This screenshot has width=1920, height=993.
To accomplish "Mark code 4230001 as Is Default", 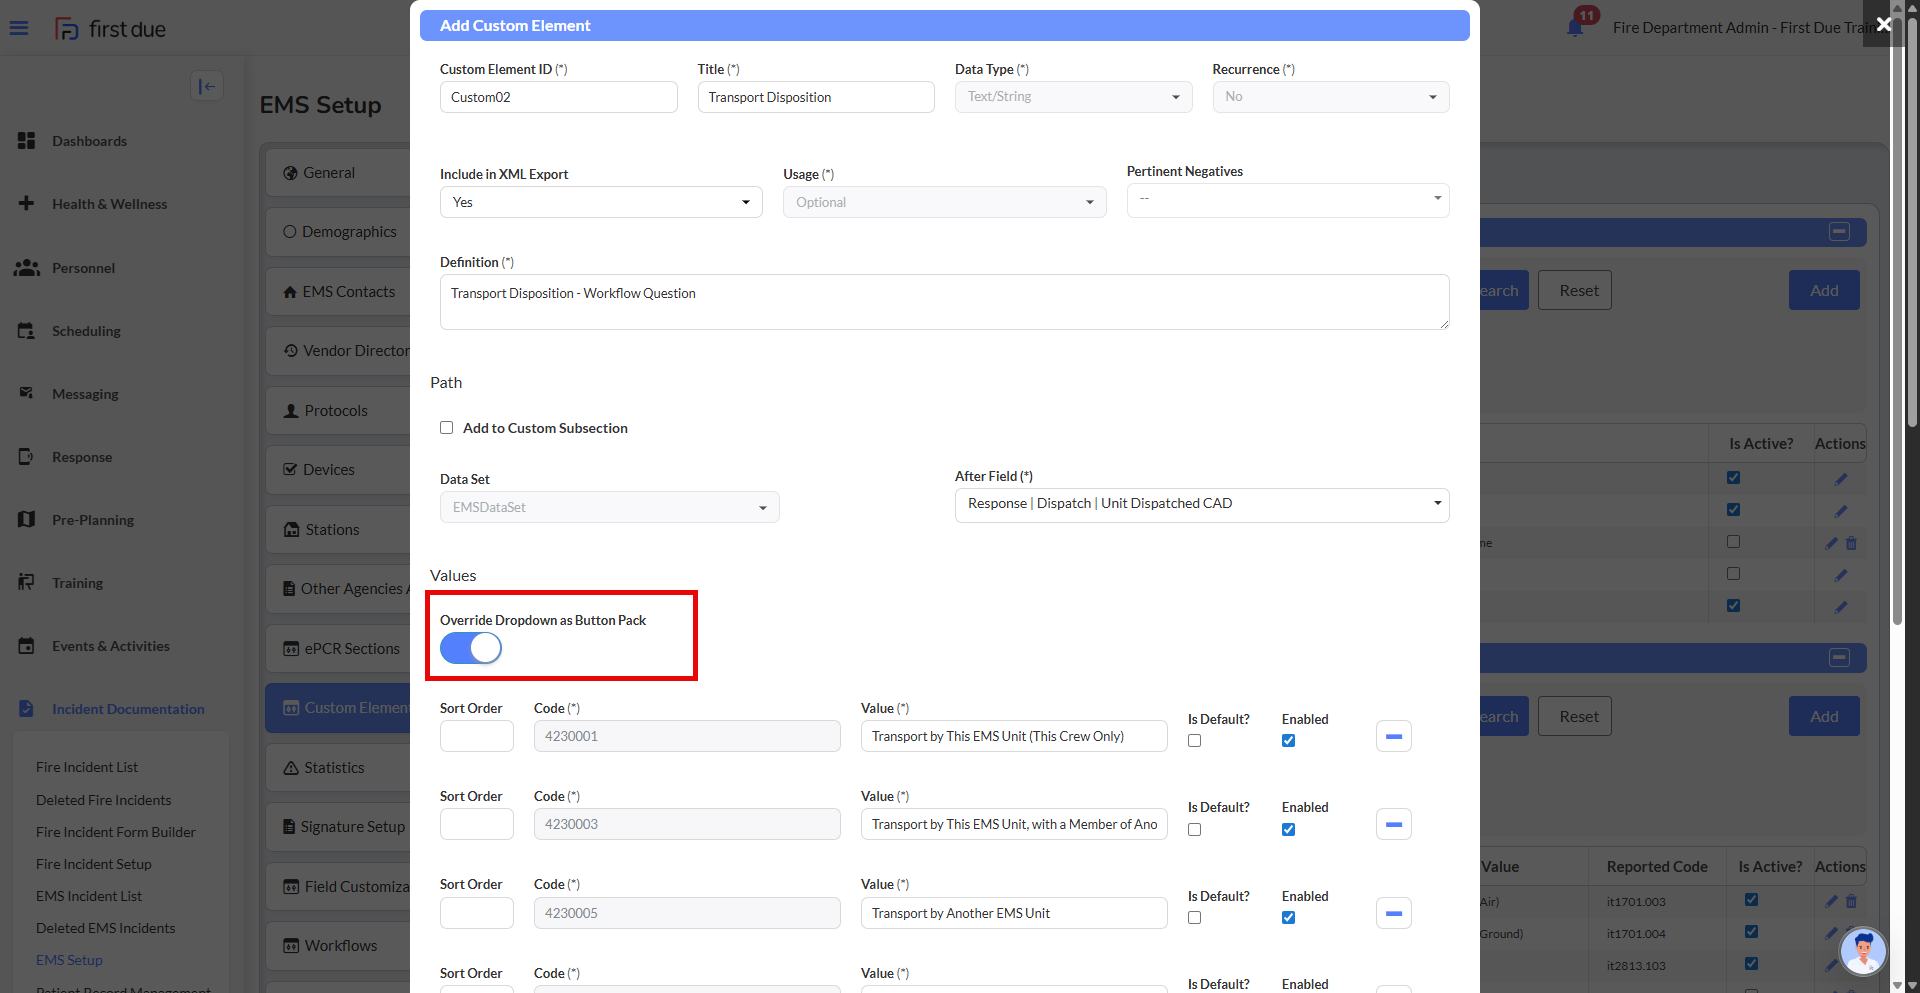I will [x=1194, y=741].
